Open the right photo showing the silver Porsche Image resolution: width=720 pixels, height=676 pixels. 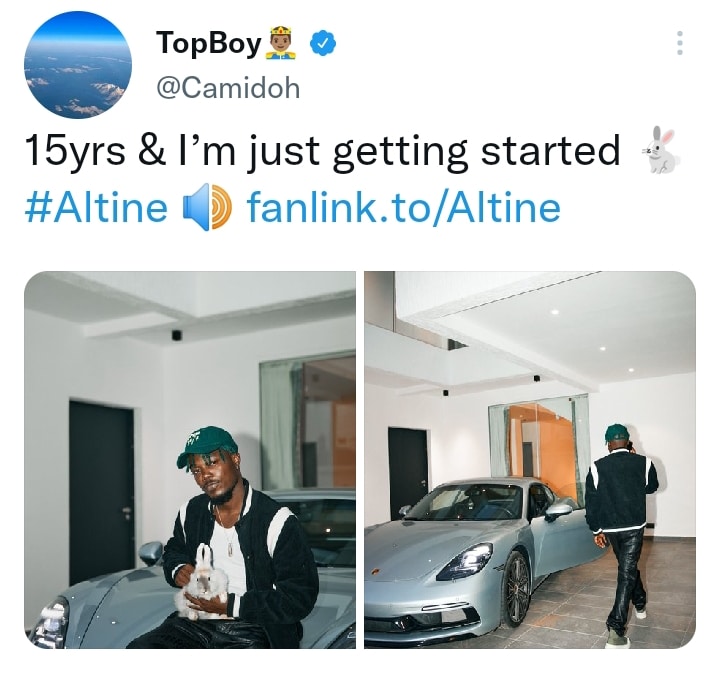tap(530, 460)
